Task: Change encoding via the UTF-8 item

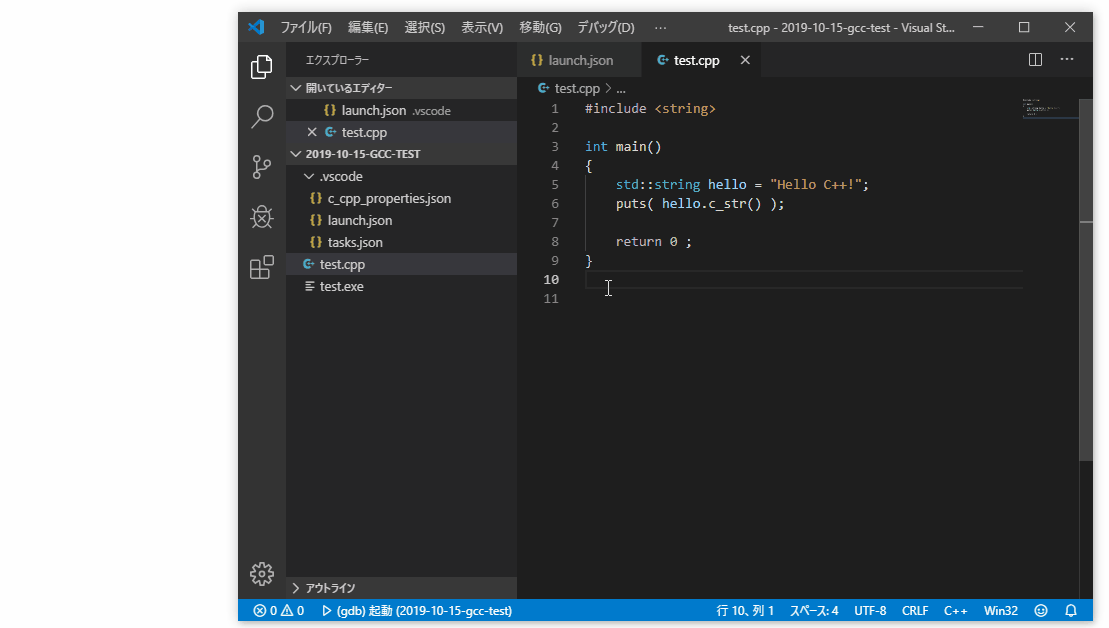Action: click(869, 610)
